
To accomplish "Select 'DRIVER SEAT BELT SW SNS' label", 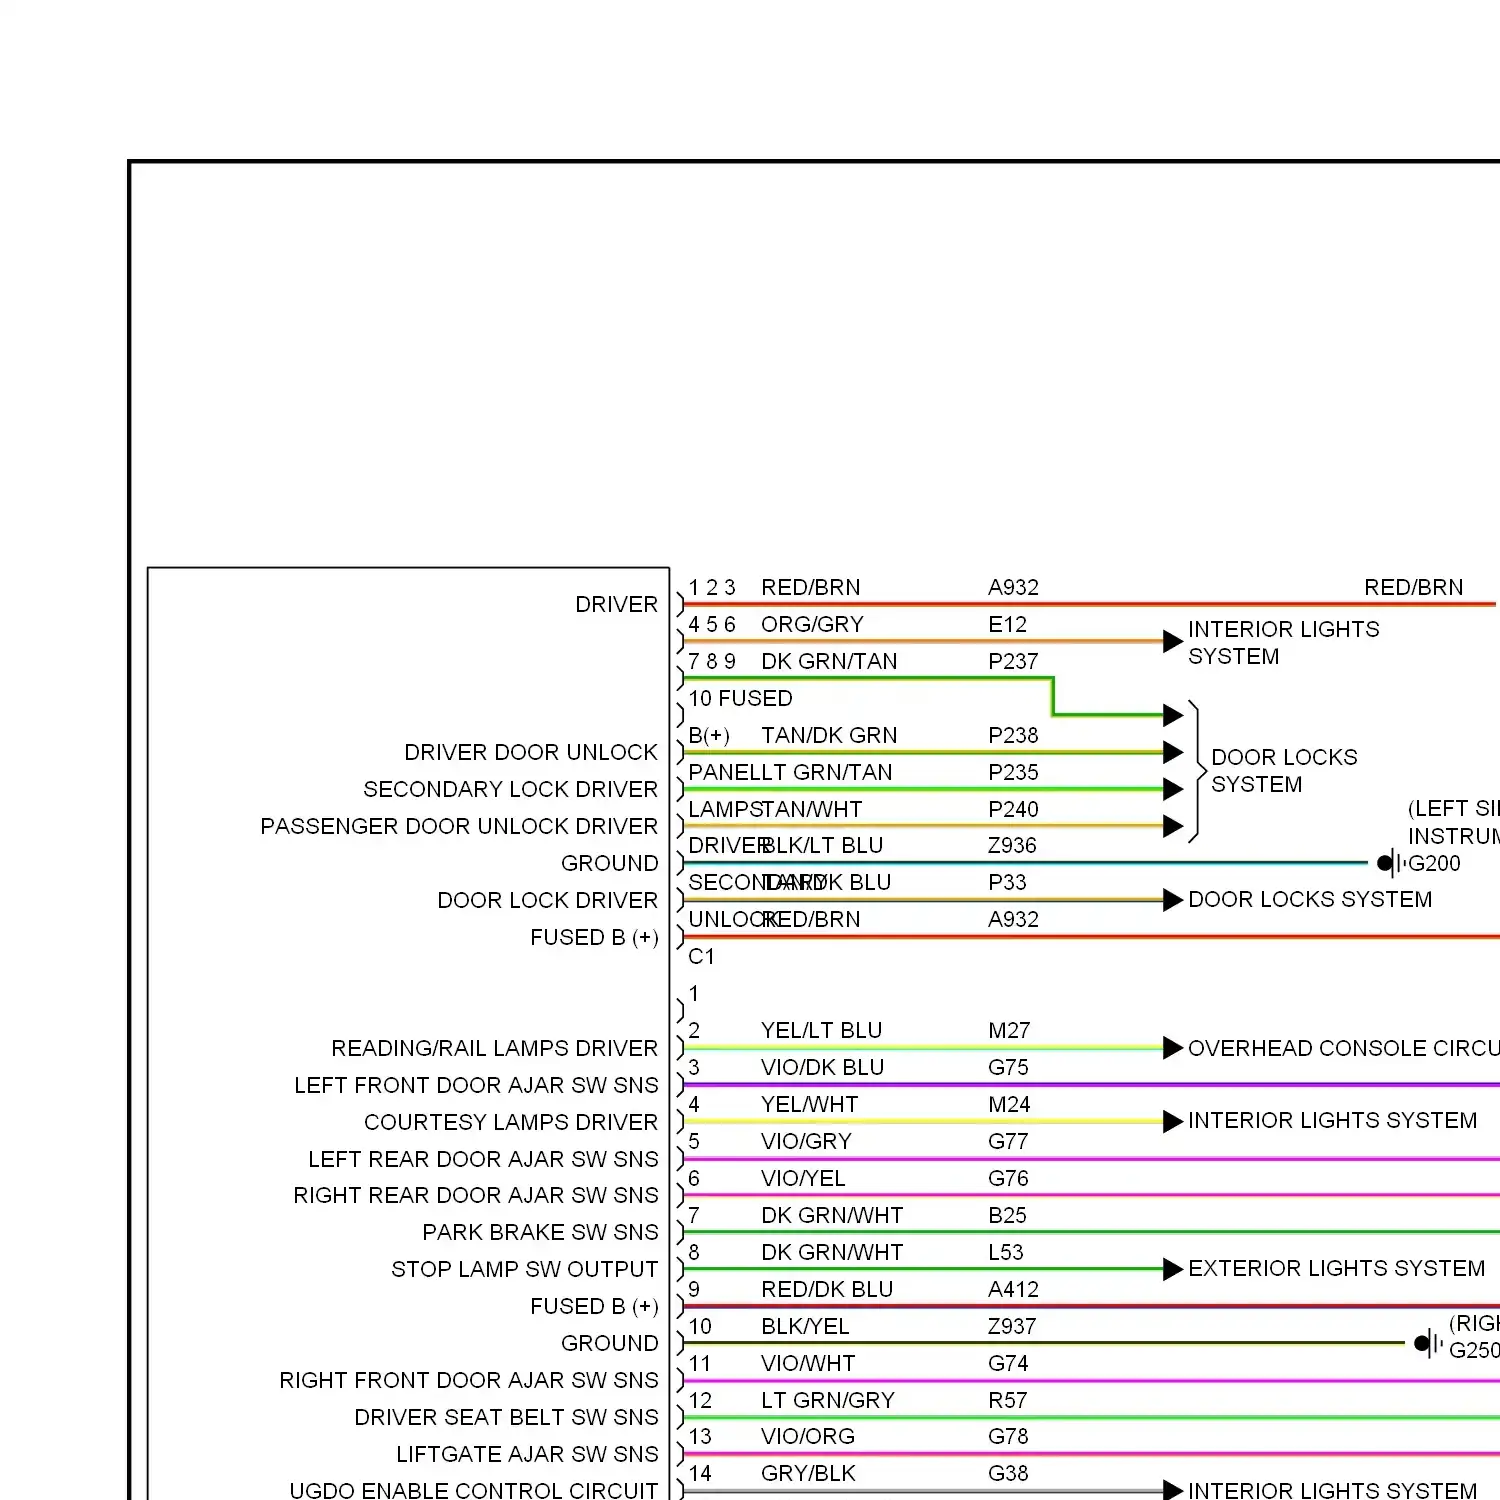I will [x=506, y=1417].
